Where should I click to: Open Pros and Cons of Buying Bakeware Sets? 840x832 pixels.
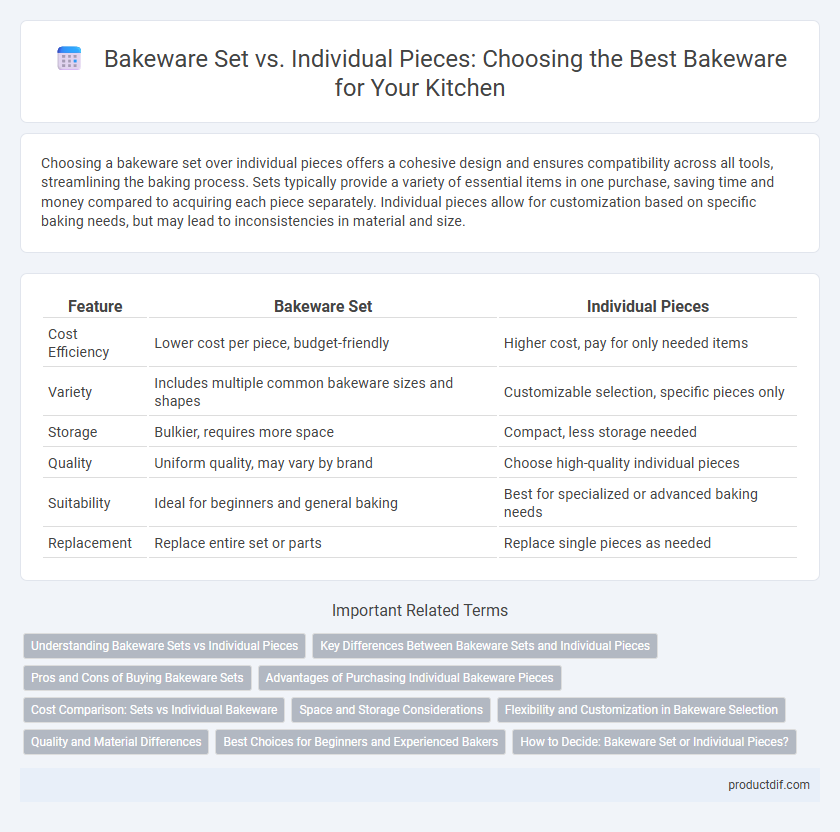click(x=137, y=678)
